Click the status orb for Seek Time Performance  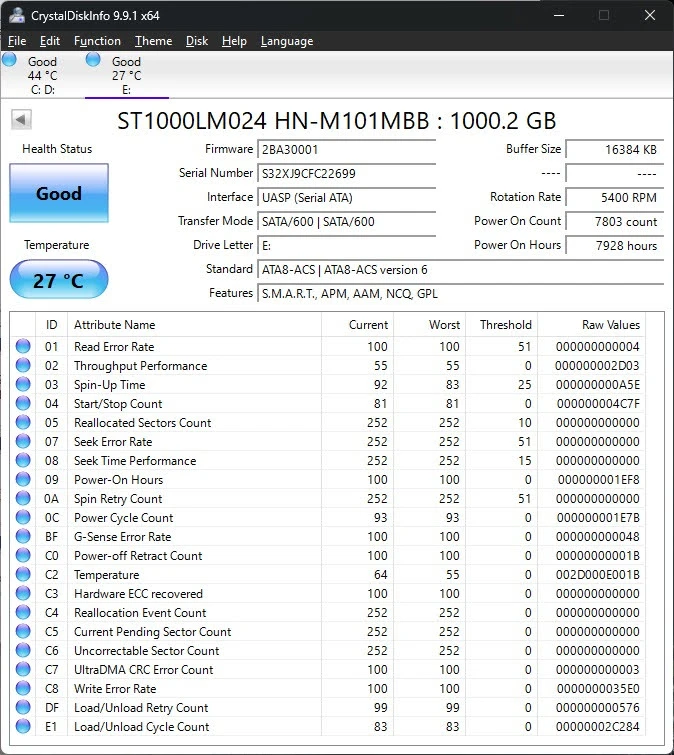click(x=23, y=460)
